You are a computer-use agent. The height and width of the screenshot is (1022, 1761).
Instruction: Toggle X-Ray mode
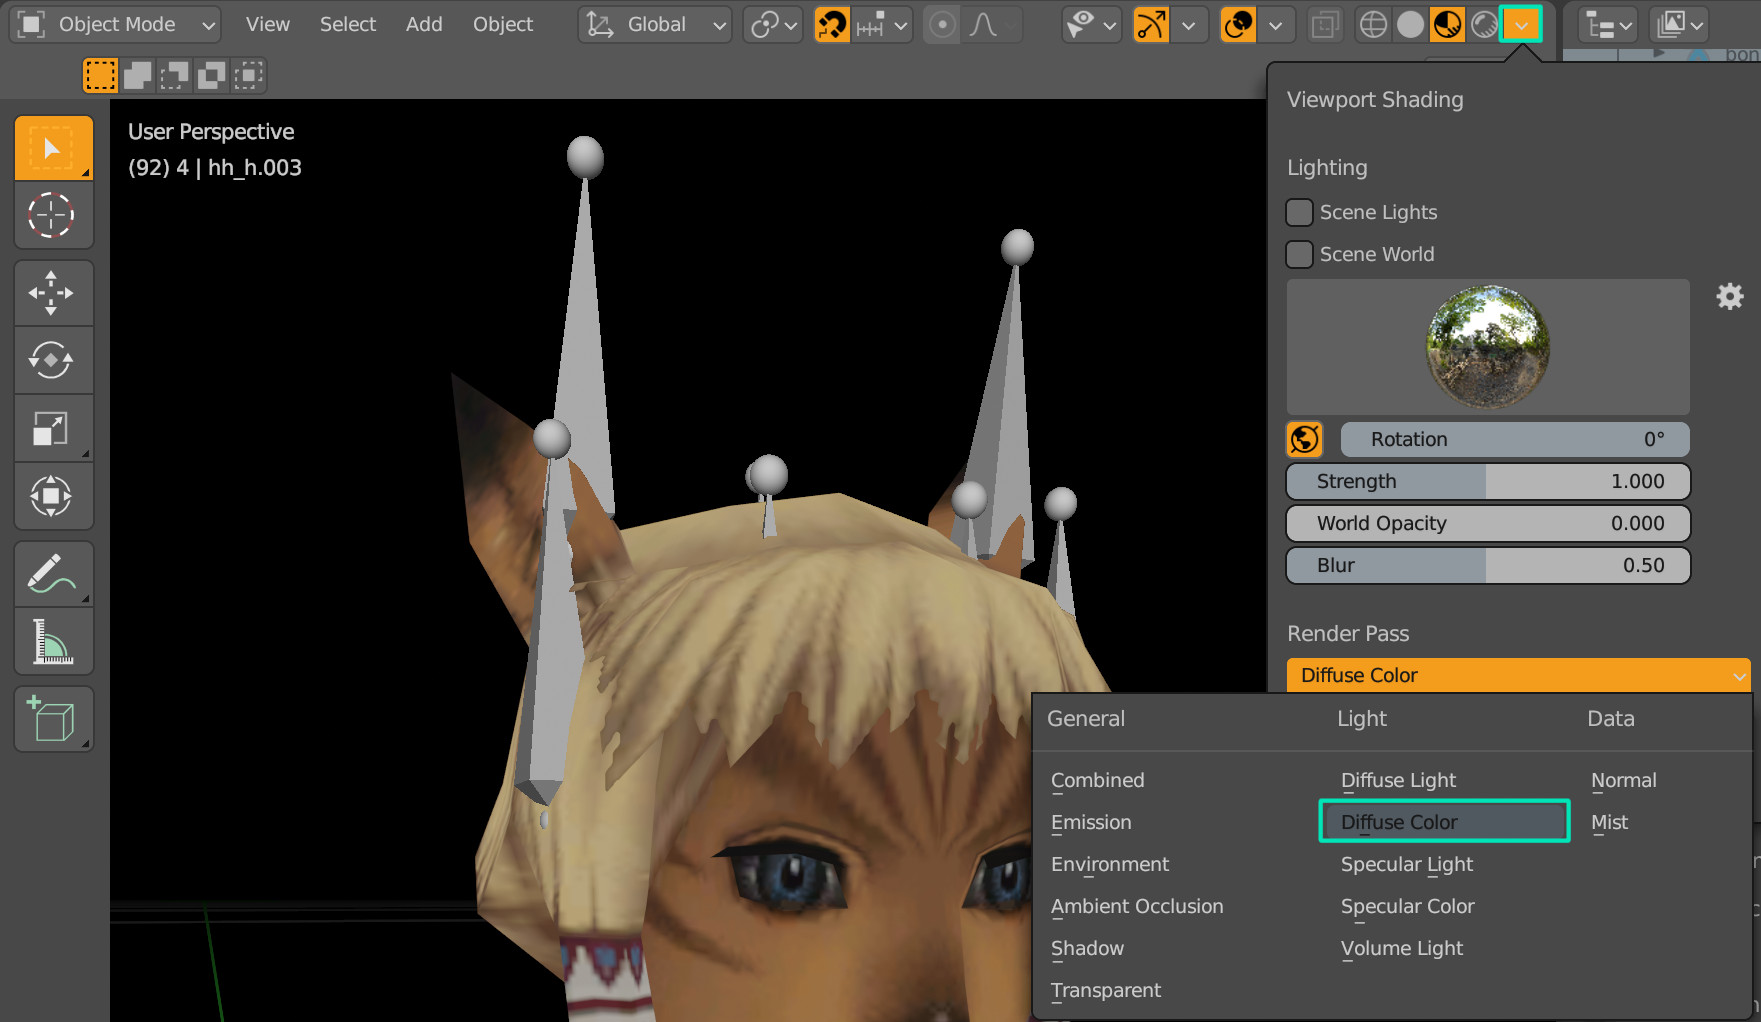click(1325, 24)
